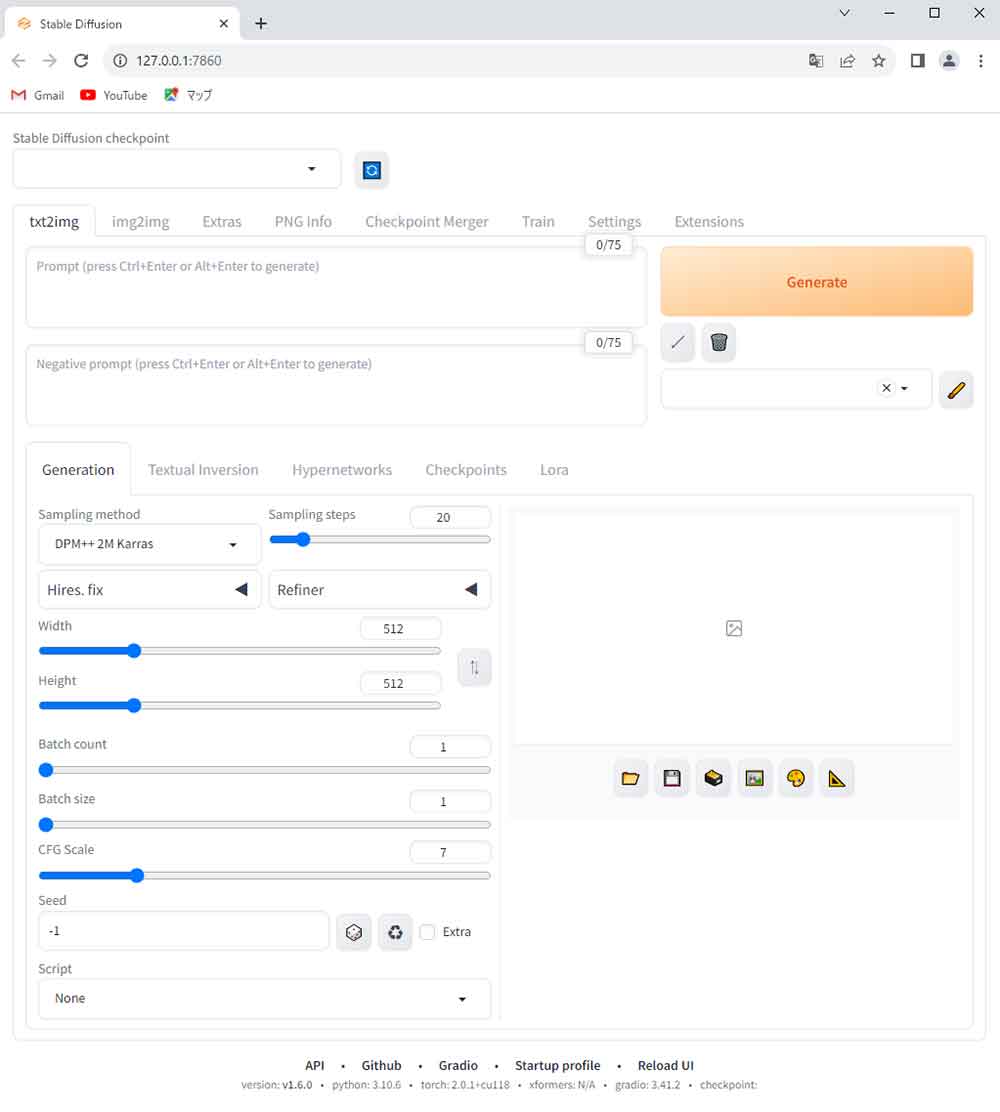Adjust the Sampling steps slider
This screenshot has width=1000, height=1112.
(x=379, y=540)
